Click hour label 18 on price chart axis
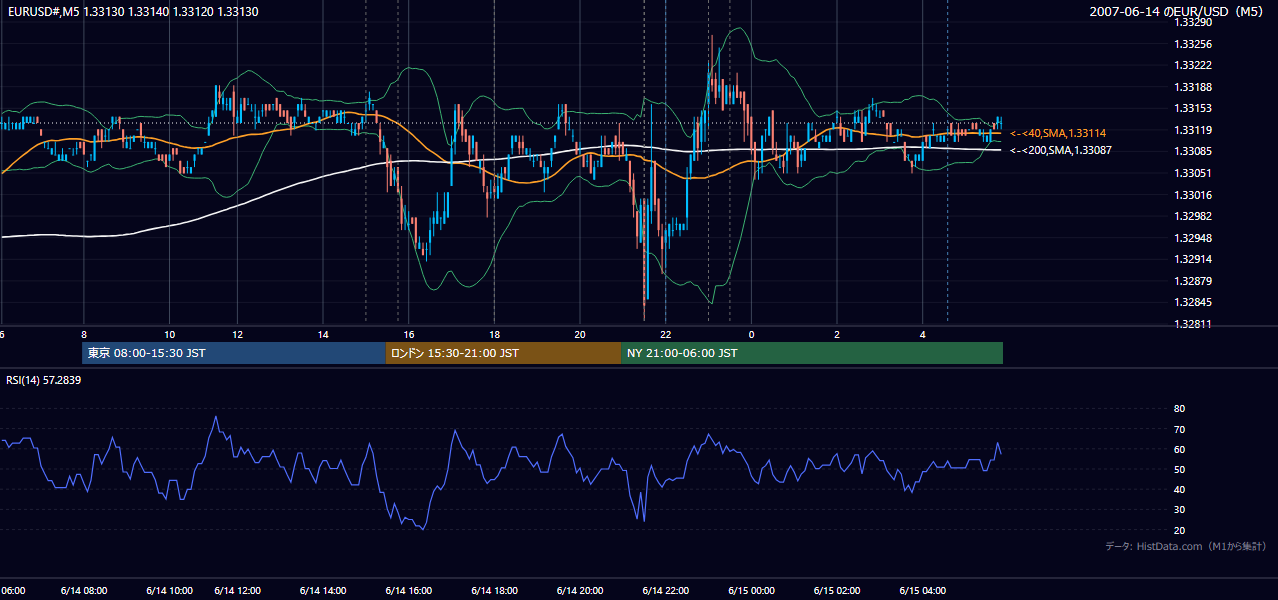This screenshot has width=1278, height=600. click(x=494, y=334)
